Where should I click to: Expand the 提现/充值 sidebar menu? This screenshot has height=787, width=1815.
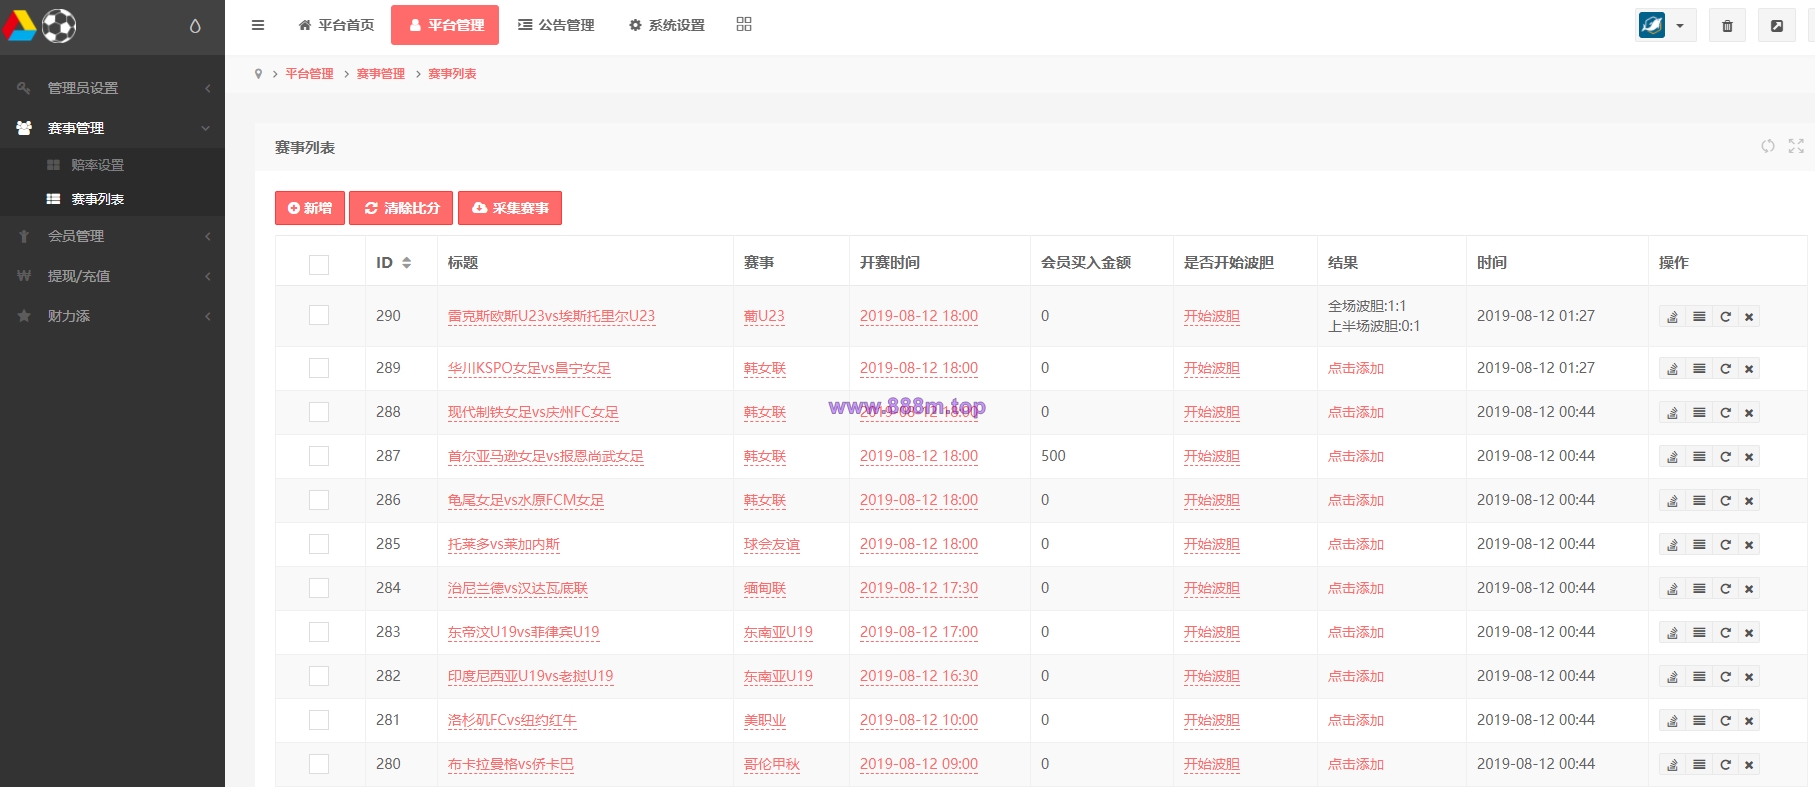pyautogui.click(x=112, y=276)
